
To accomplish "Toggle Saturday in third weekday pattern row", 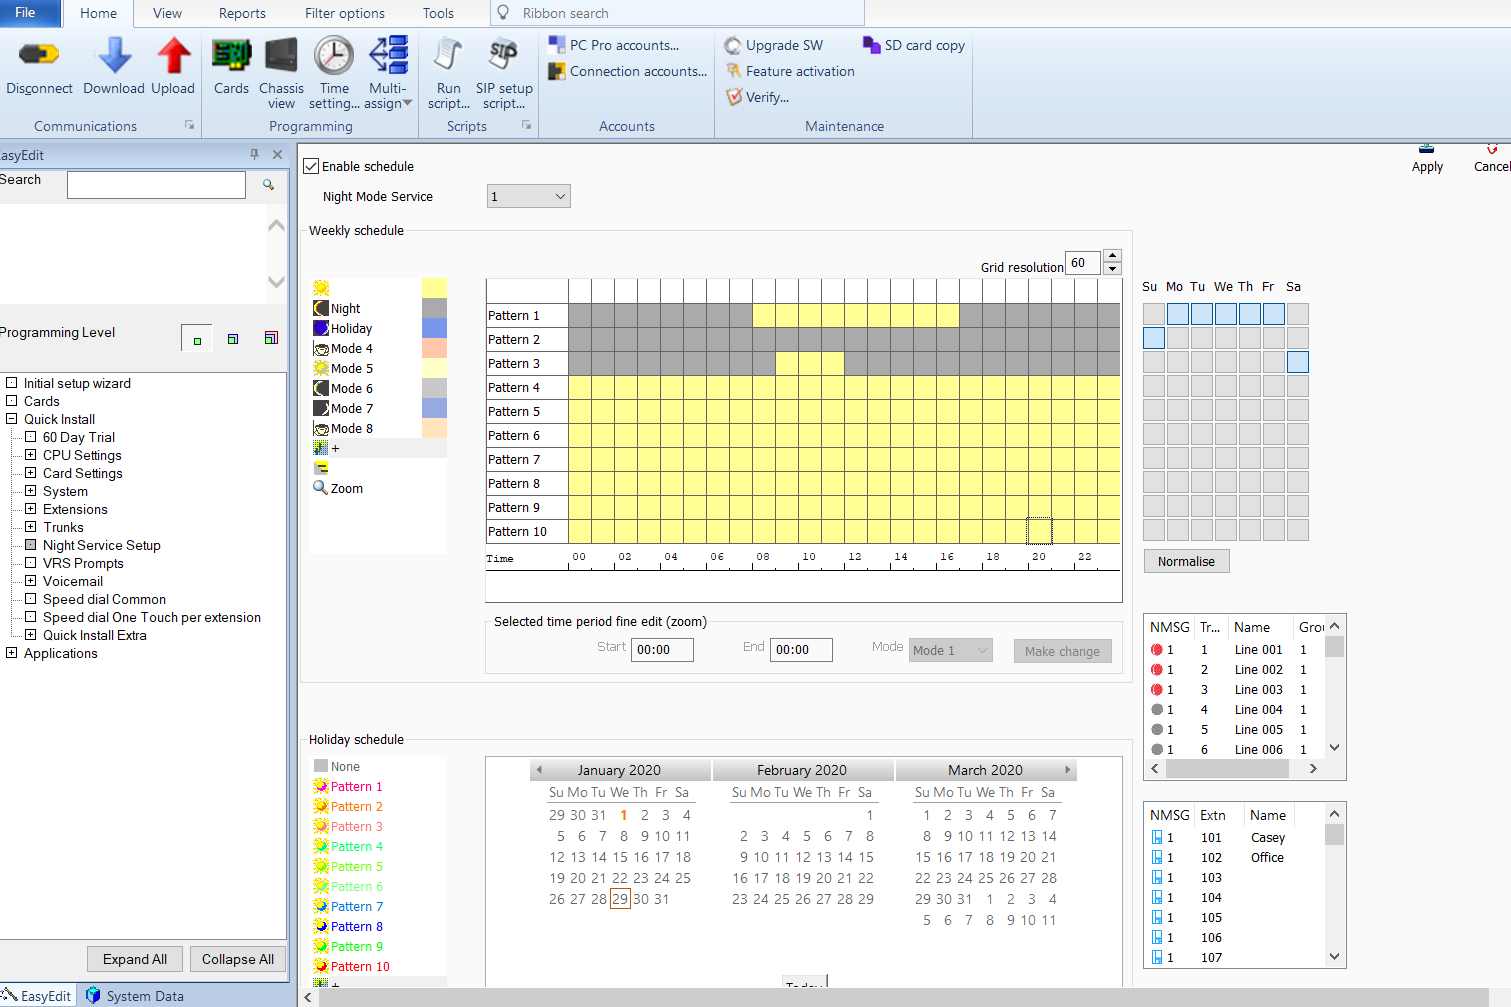I will point(1298,362).
